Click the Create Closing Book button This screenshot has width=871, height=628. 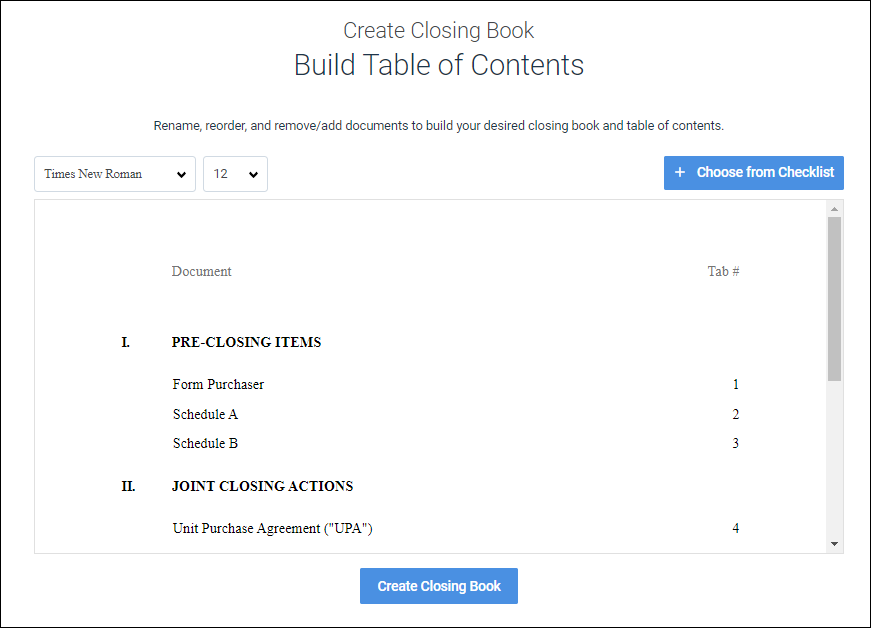(x=438, y=586)
